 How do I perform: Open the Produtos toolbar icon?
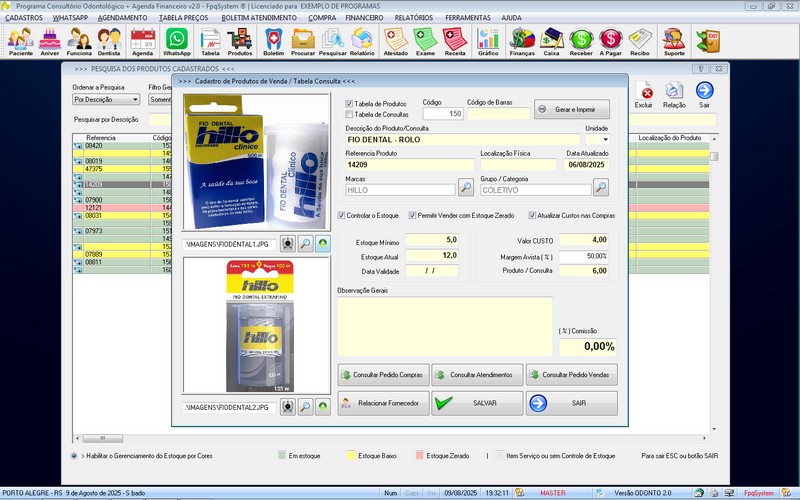click(x=240, y=41)
